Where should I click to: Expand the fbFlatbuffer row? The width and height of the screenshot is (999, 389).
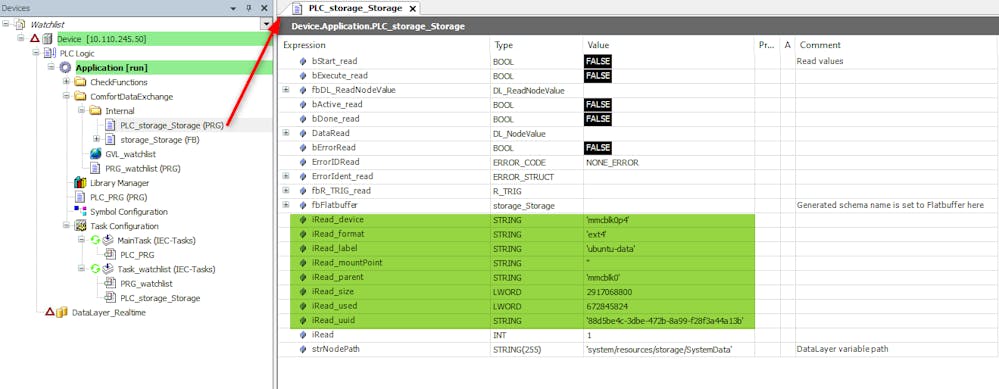pyautogui.click(x=286, y=205)
